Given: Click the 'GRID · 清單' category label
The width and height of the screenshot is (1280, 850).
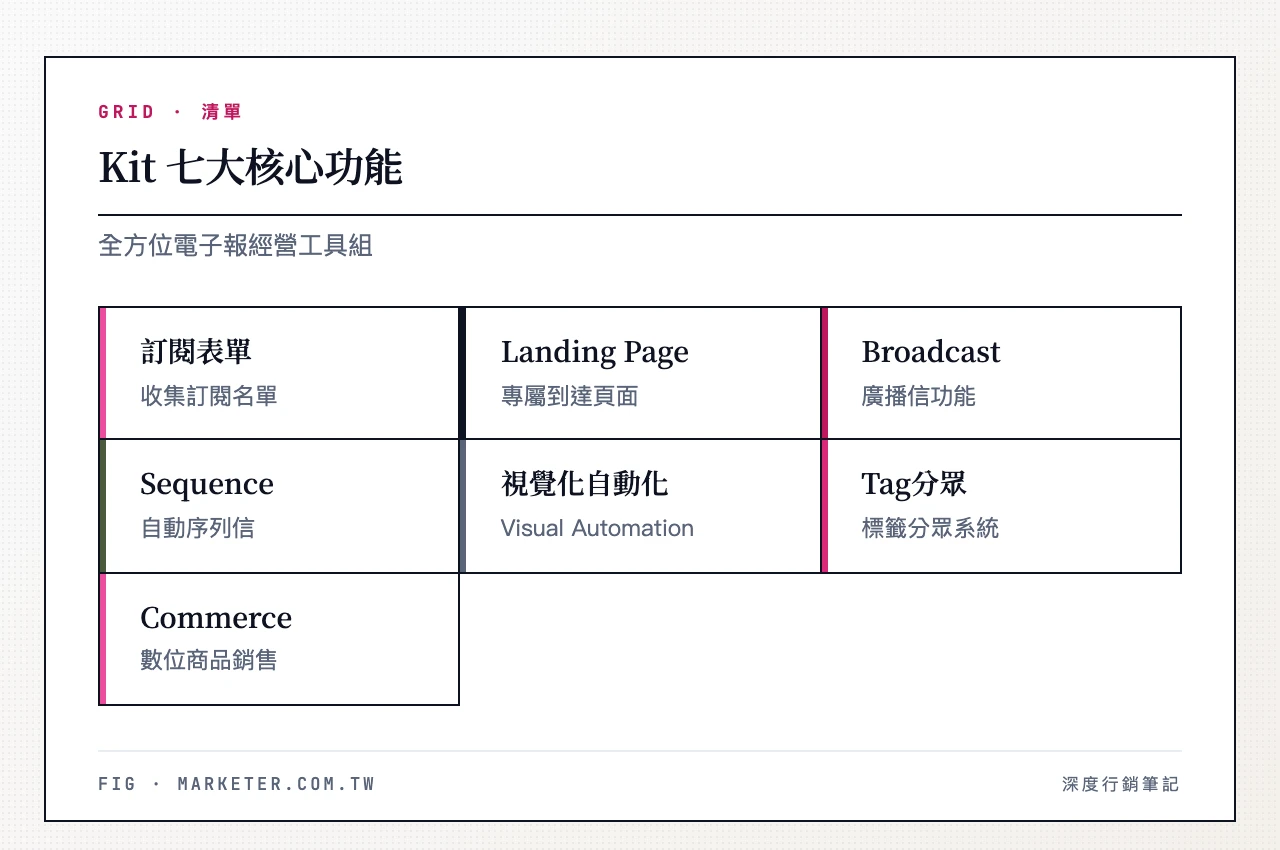Looking at the screenshot, I should pyautogui.click(x=170, y=112).
